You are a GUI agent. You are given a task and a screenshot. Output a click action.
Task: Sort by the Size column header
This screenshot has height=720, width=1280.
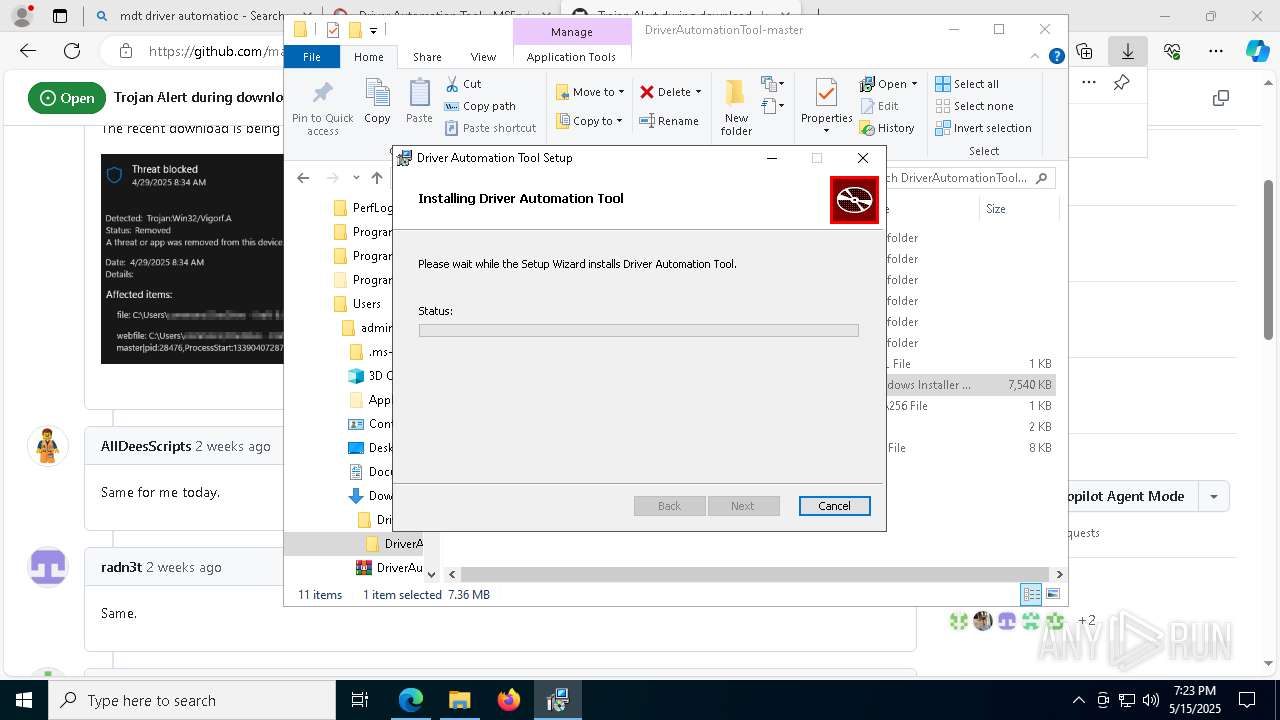click(x=996, y=209)
